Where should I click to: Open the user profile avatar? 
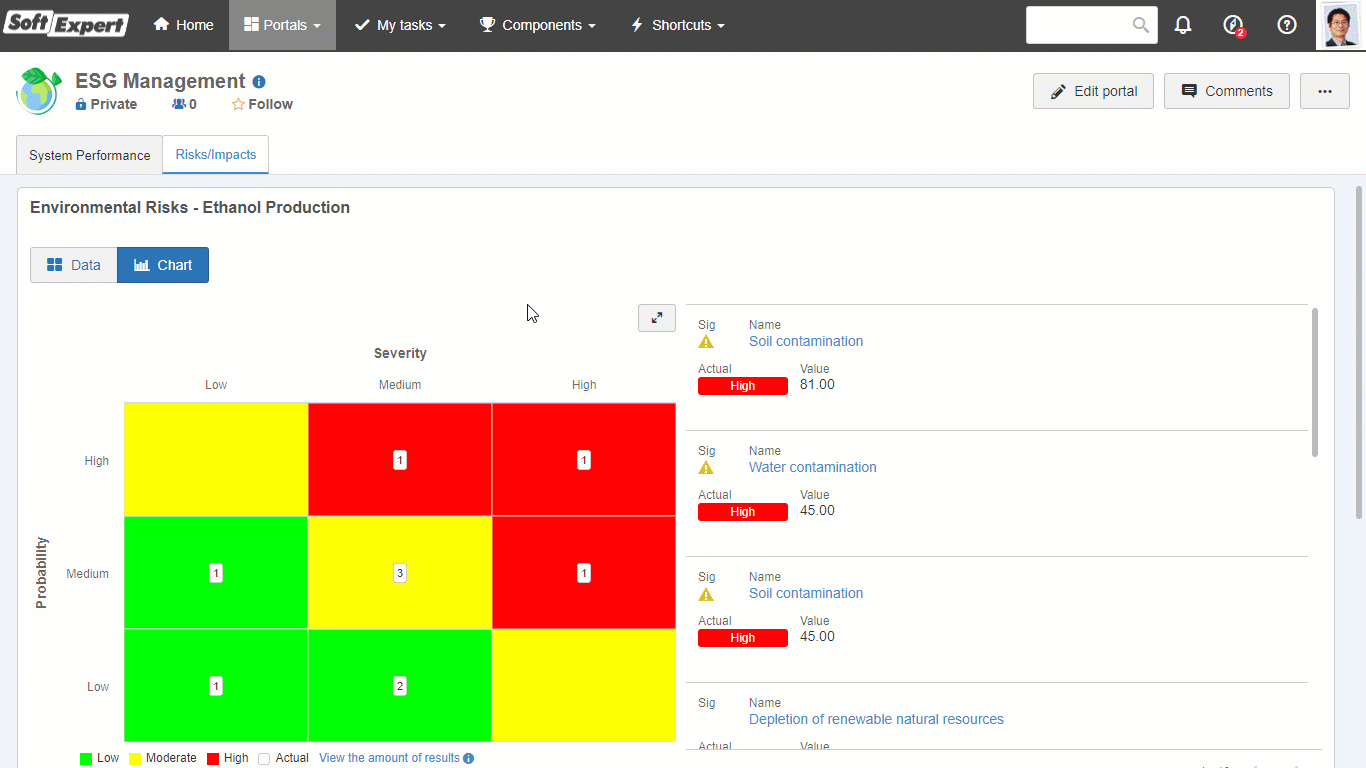point(1340,25)
